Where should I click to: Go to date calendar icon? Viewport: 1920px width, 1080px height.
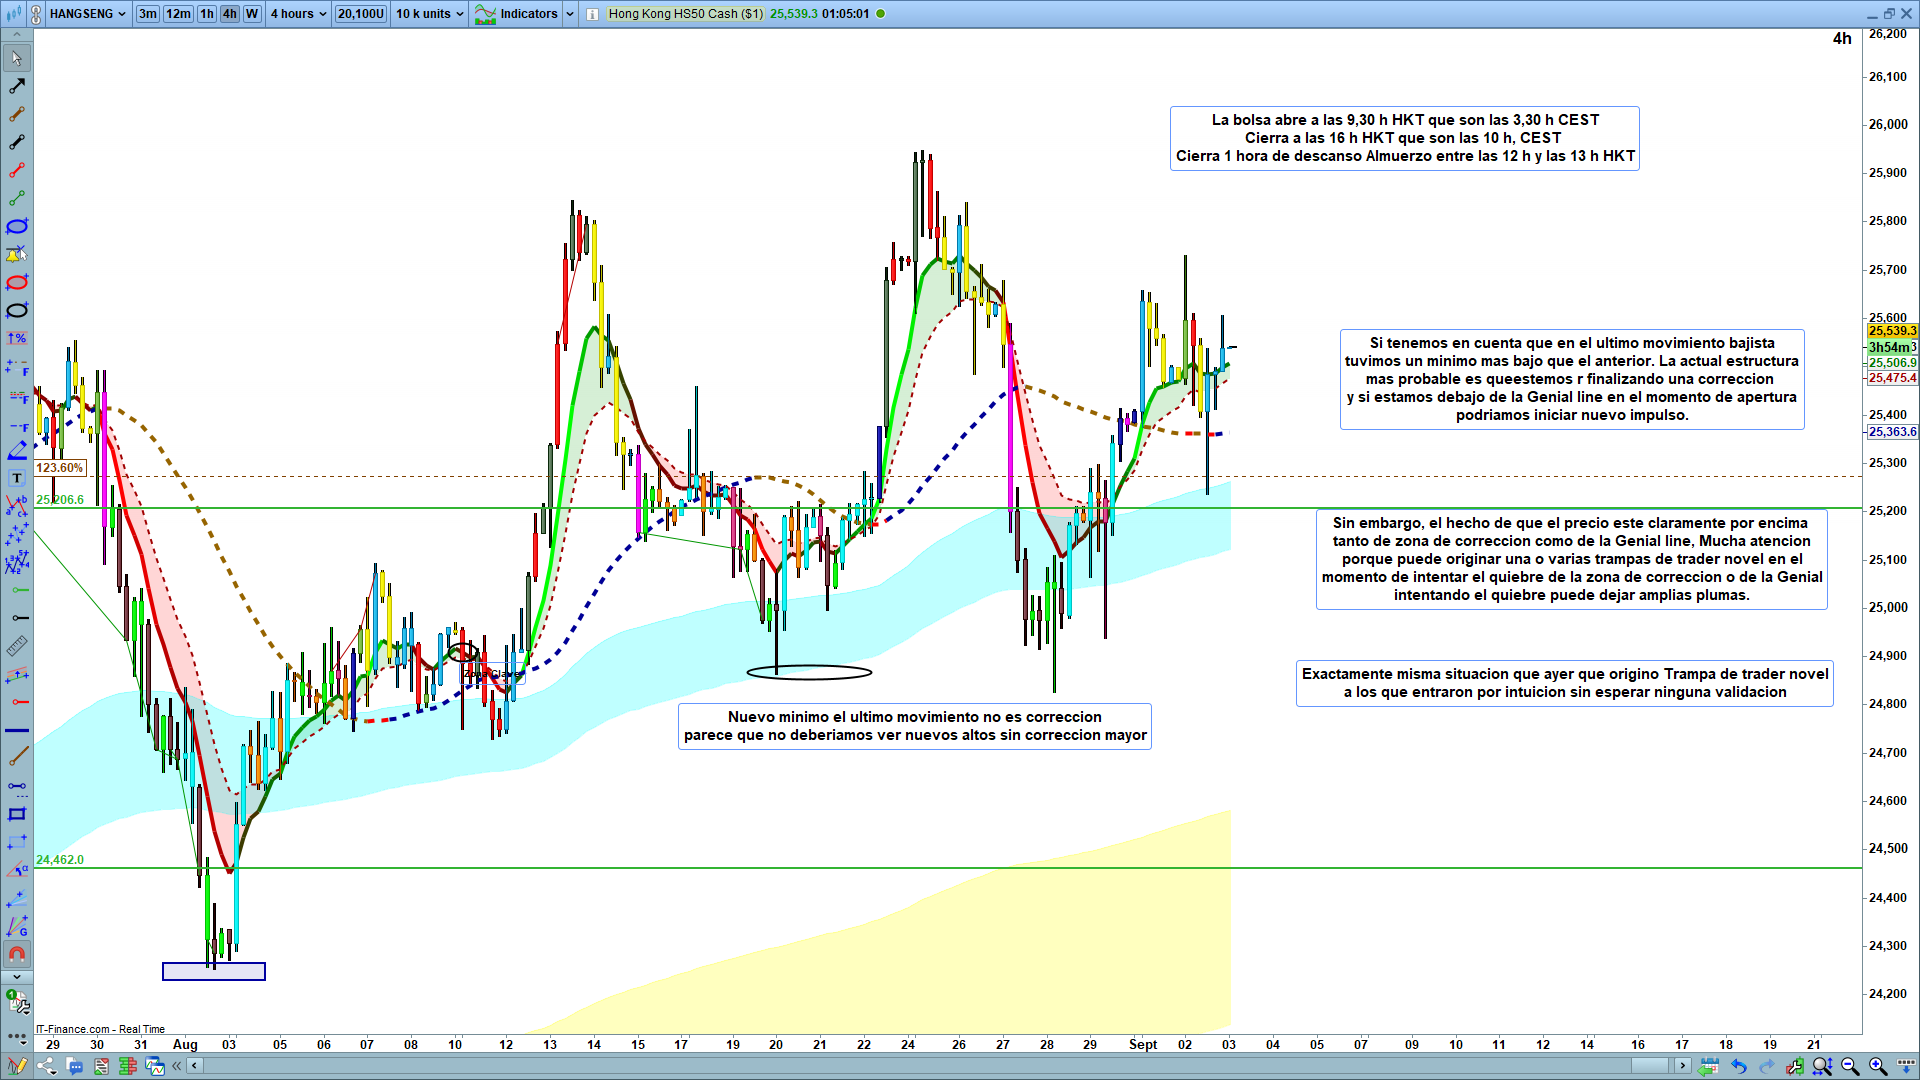1709,1066
